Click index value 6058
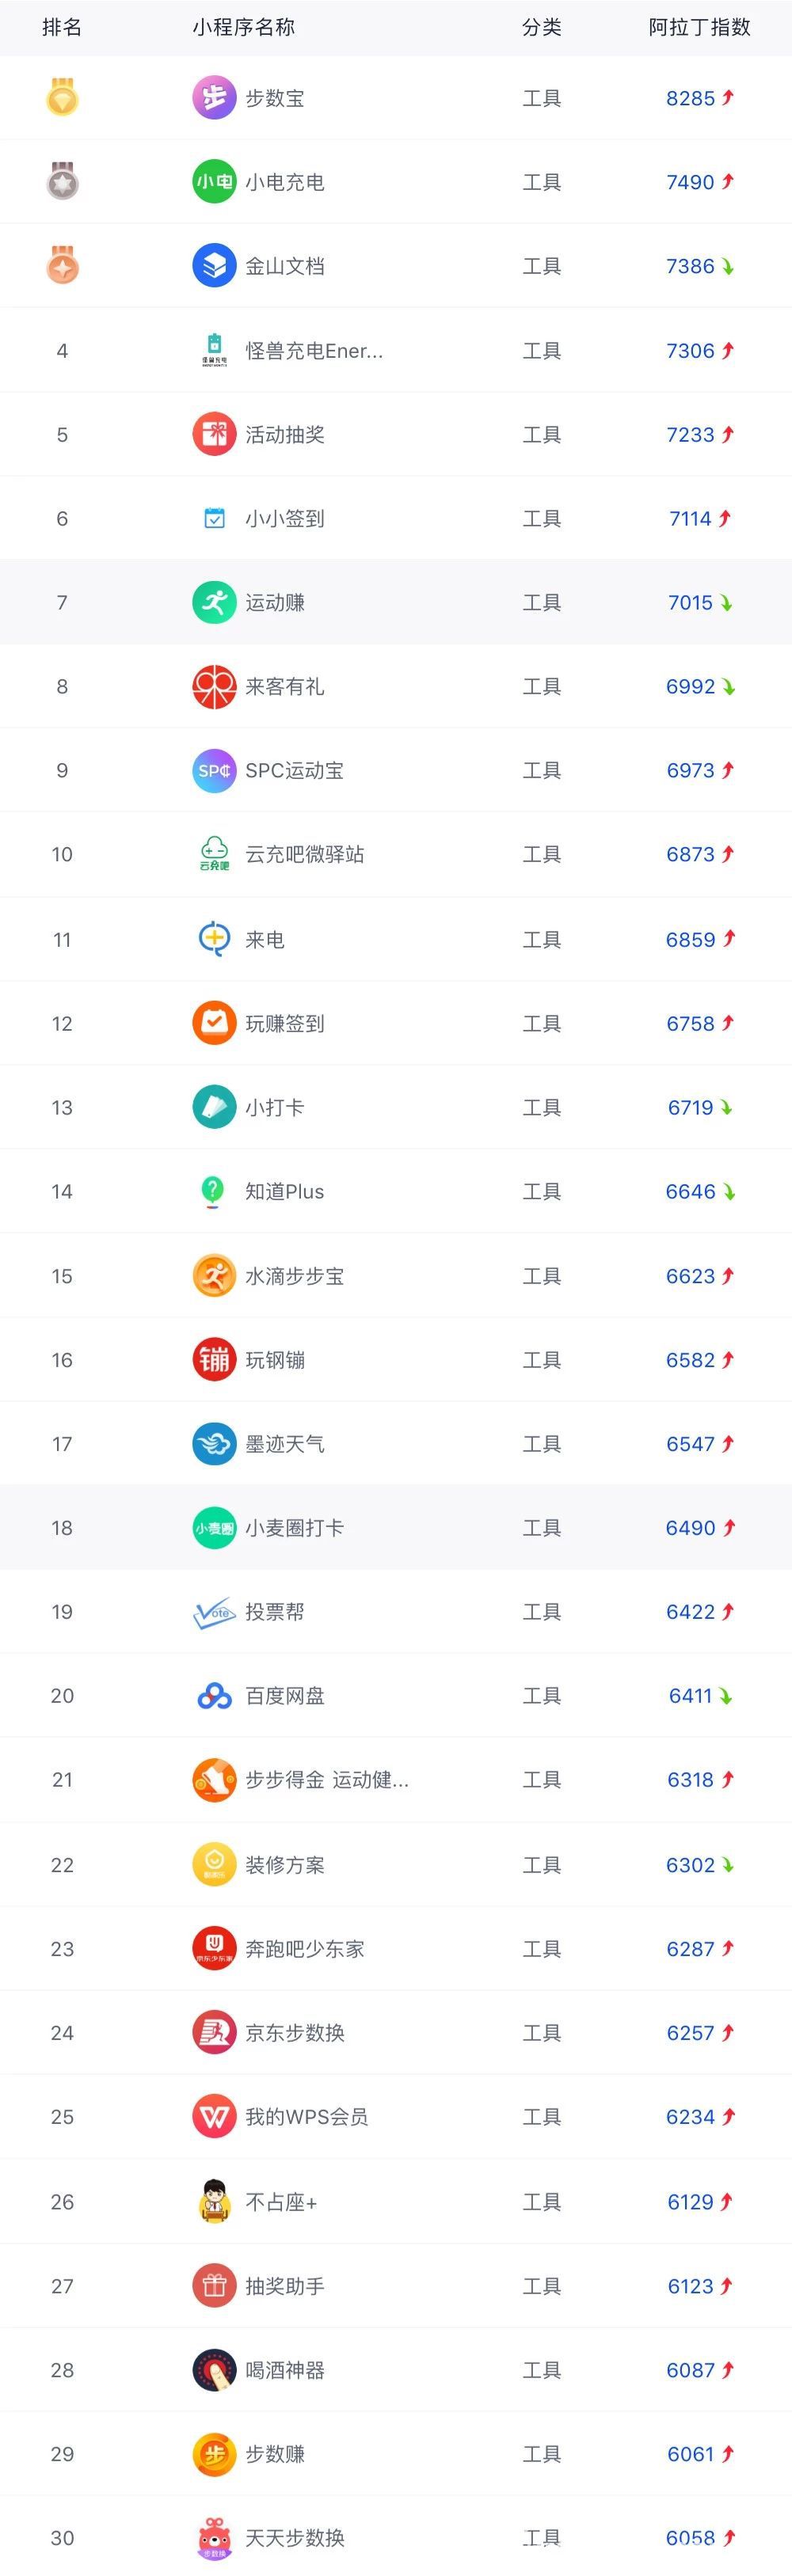The height and width of the screenshot is (2576, 792). tap(691, 2538)
